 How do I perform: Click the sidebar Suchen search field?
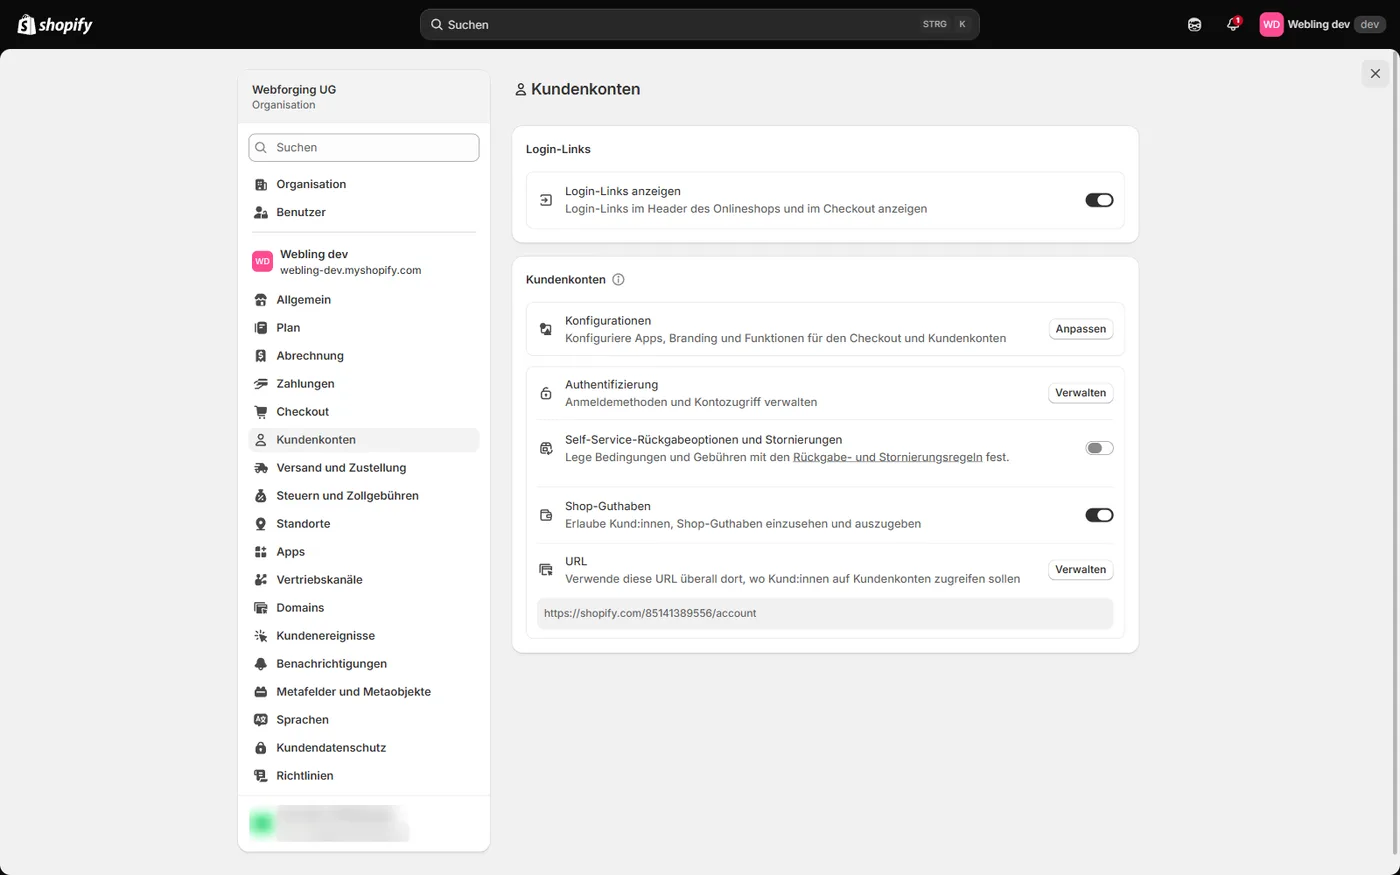pyautogui.click(x=364, y=147)
